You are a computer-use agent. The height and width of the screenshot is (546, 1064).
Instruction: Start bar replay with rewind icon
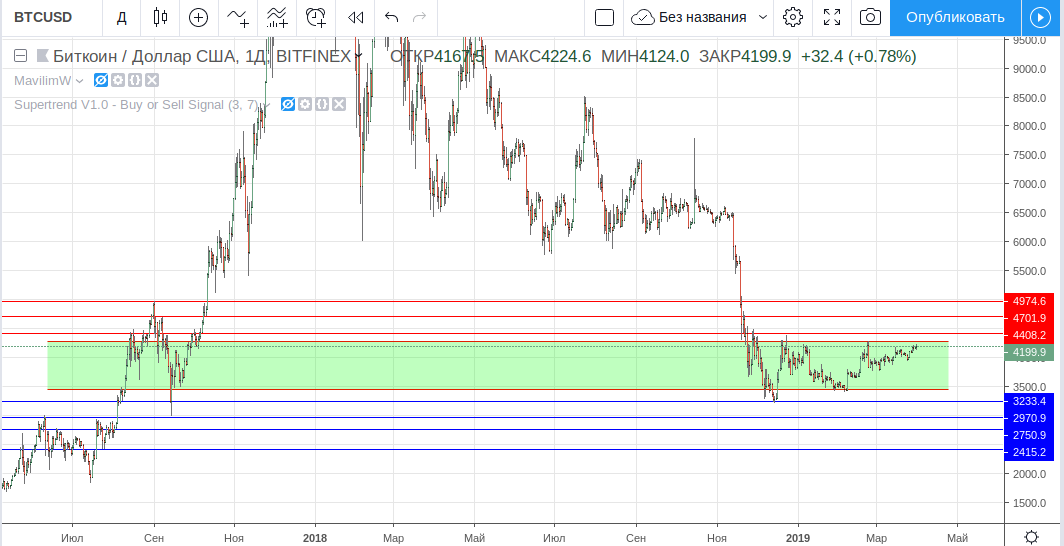coord(355,17)
